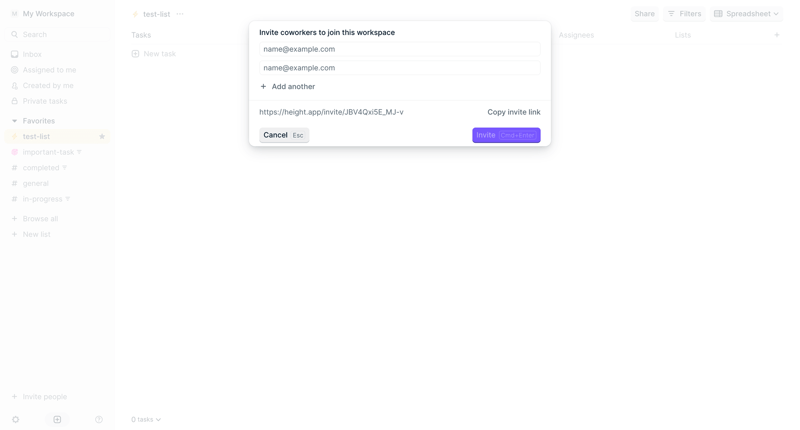Open the Inbox in the sidebar
Screen dimensions: 800x430
(x=32, y=54)
